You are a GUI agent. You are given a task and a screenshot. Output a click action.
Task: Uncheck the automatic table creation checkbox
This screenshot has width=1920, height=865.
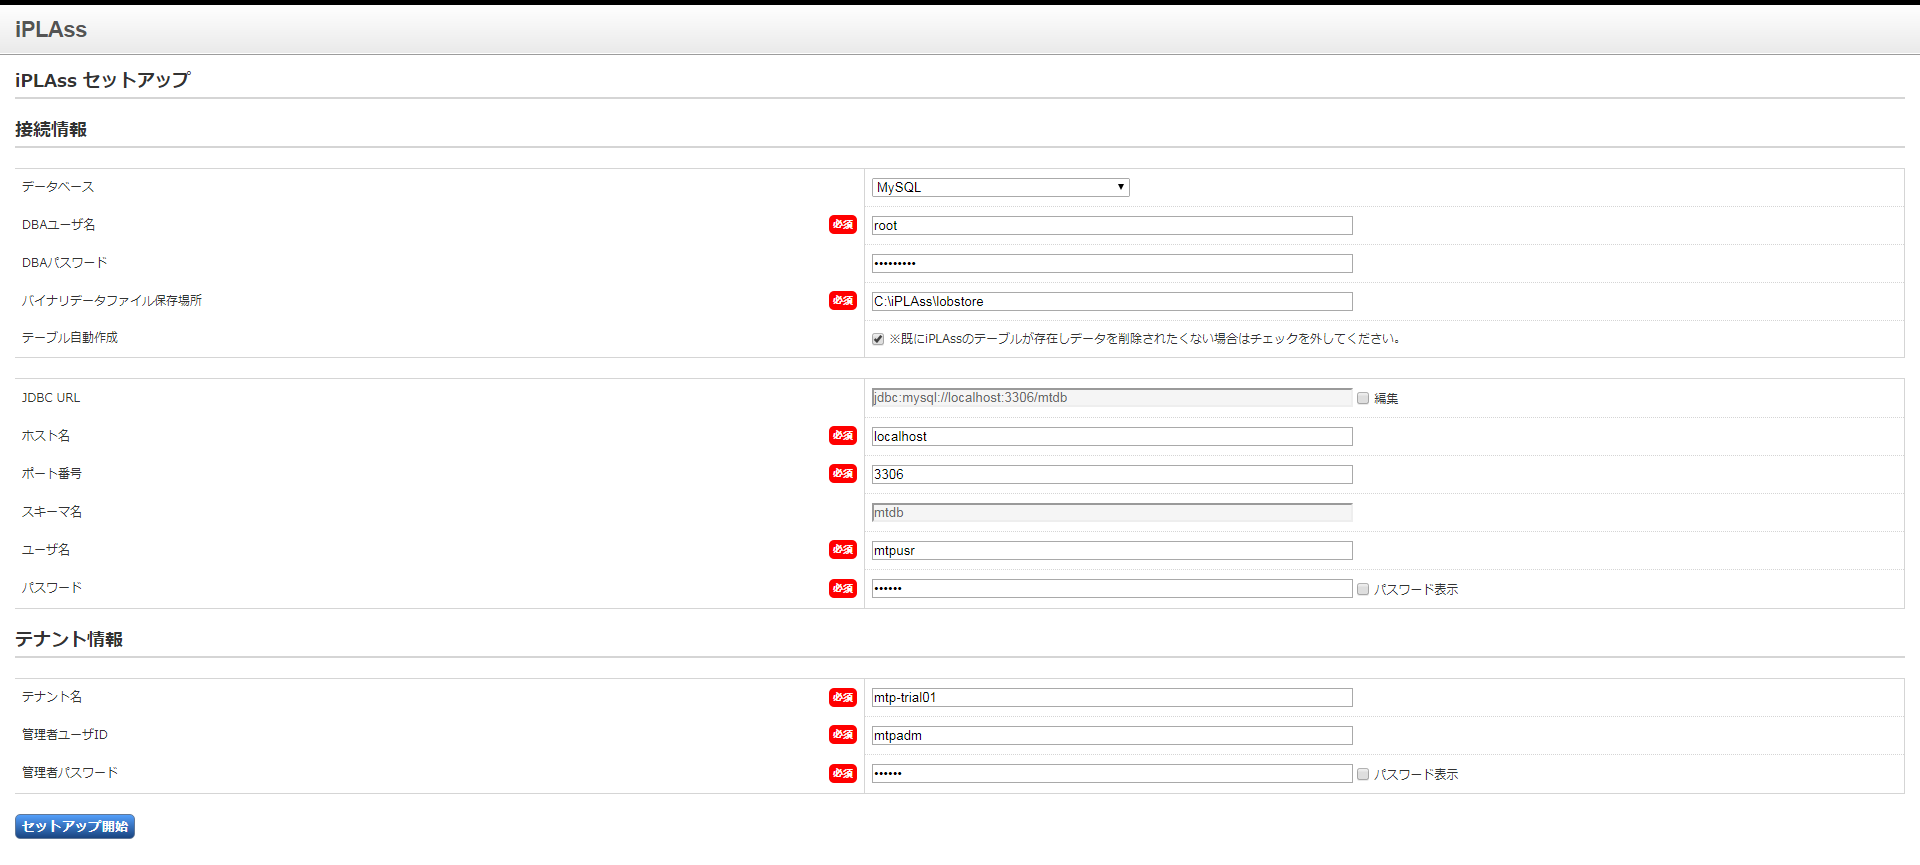coord(878,339)
